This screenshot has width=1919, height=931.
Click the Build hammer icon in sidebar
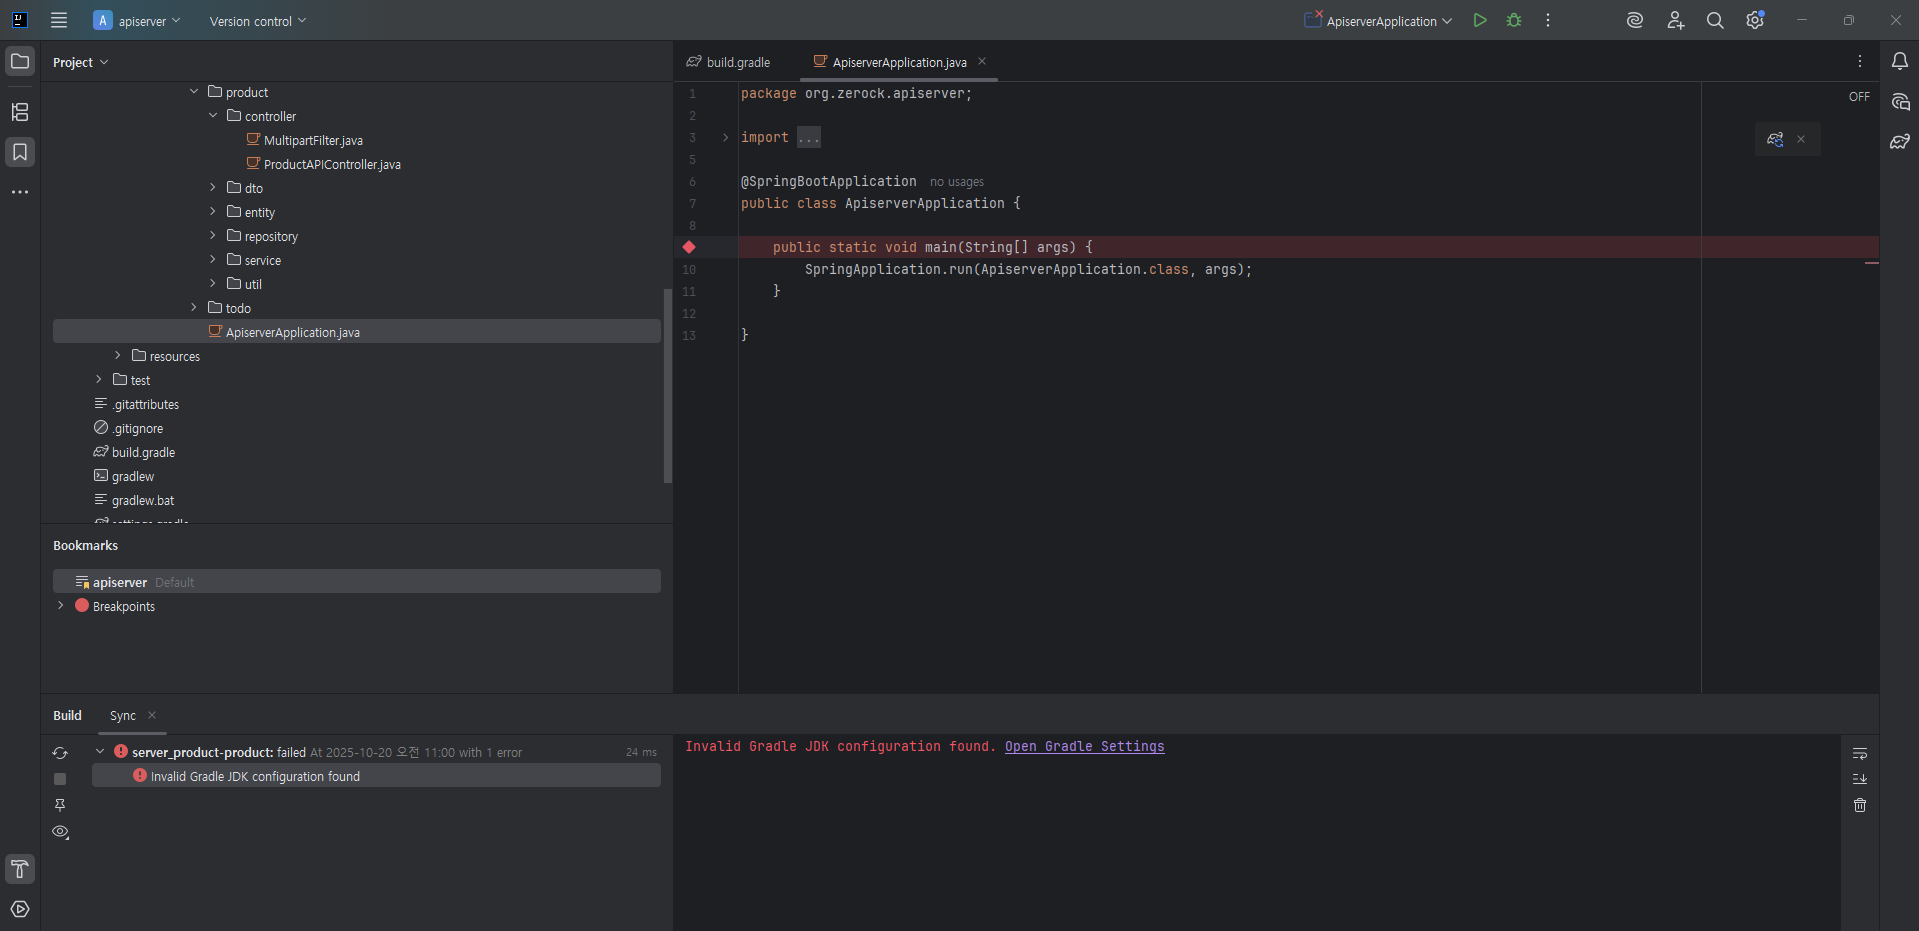pyautogui.click(x=20, y=869)
